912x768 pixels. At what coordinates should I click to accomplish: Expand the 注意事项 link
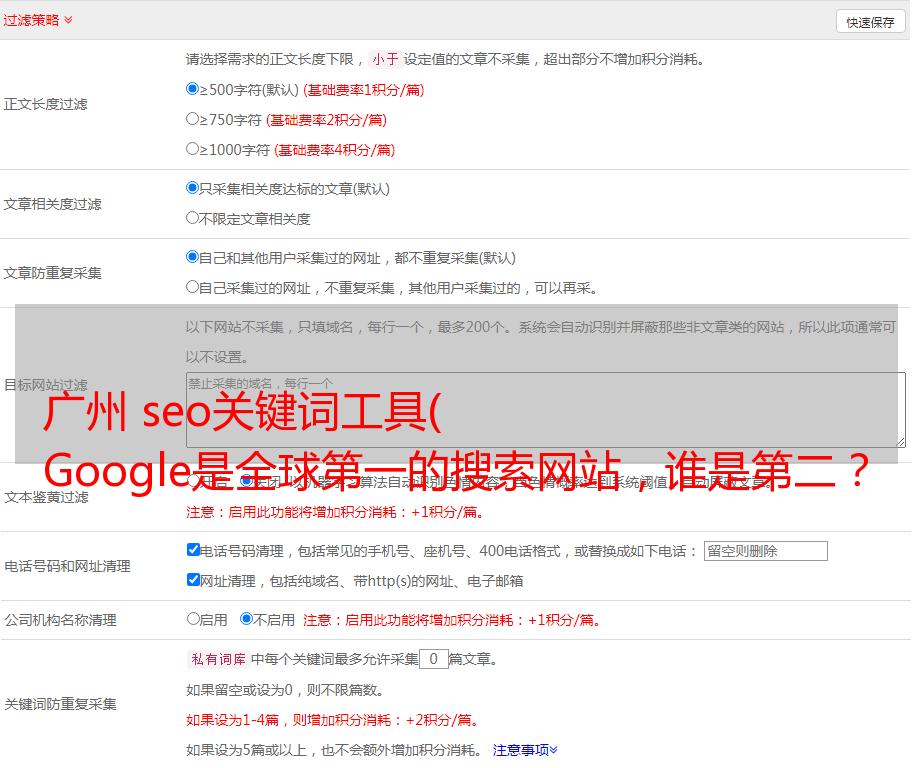(x=525, y=750)
